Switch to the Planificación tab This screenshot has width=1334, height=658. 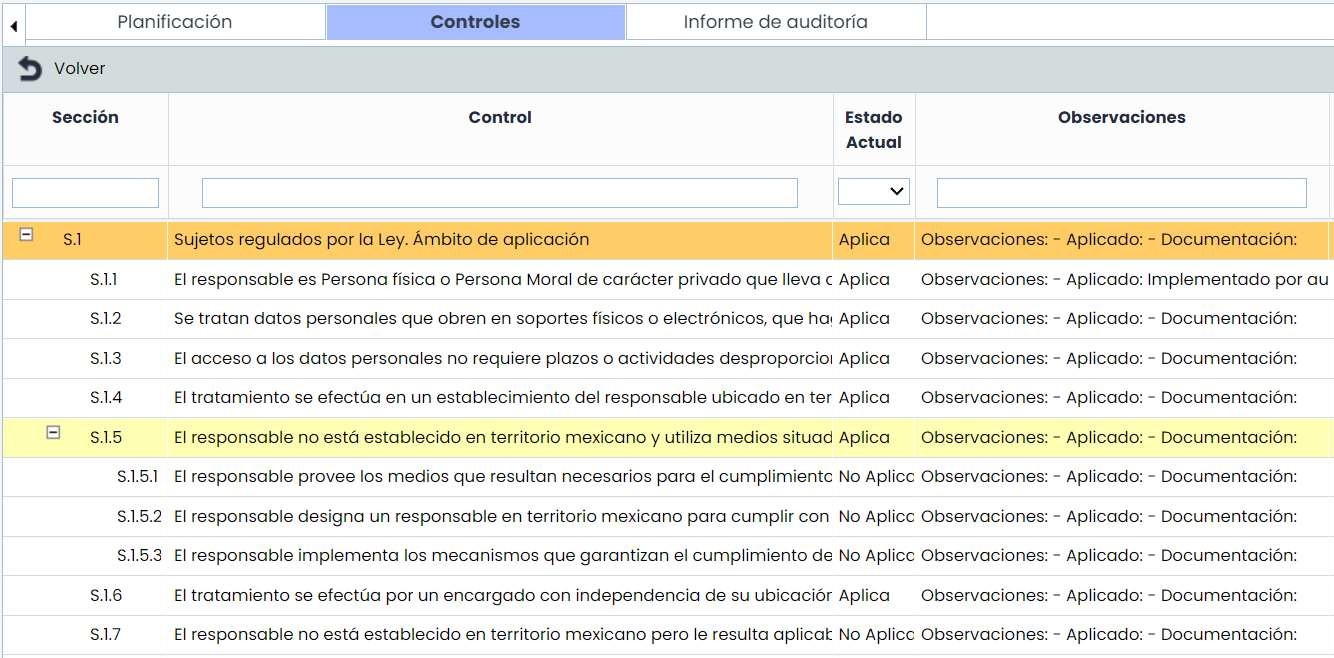click(x=175, y=22)
